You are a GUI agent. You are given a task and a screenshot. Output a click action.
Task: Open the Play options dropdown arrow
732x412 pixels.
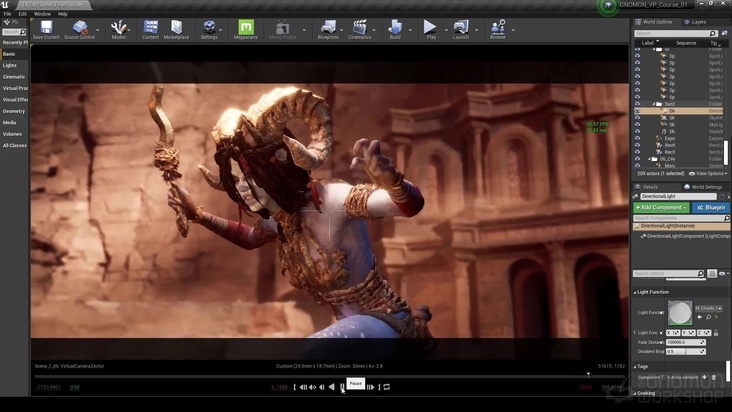click(x=446, y=30)
